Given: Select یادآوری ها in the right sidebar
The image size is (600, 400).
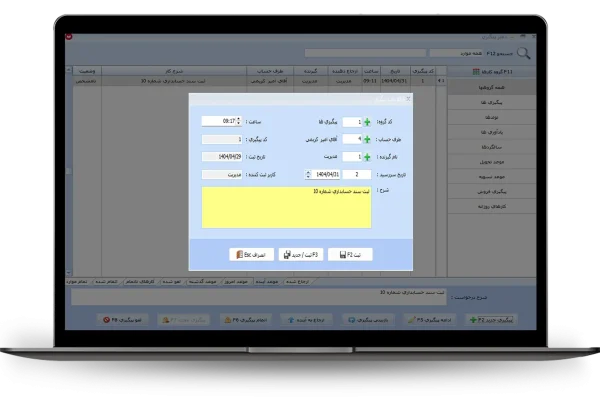Looking at the screenshot, I should click(492, 132).
